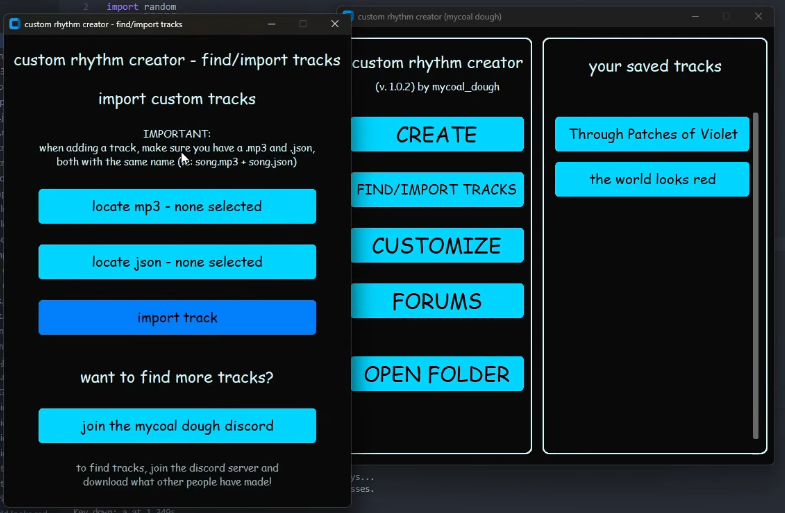This screenshot has height=513, width=785.
Task: Minimize the find/import tracks window
Action: pyautogui.click(x=271, y=24)
